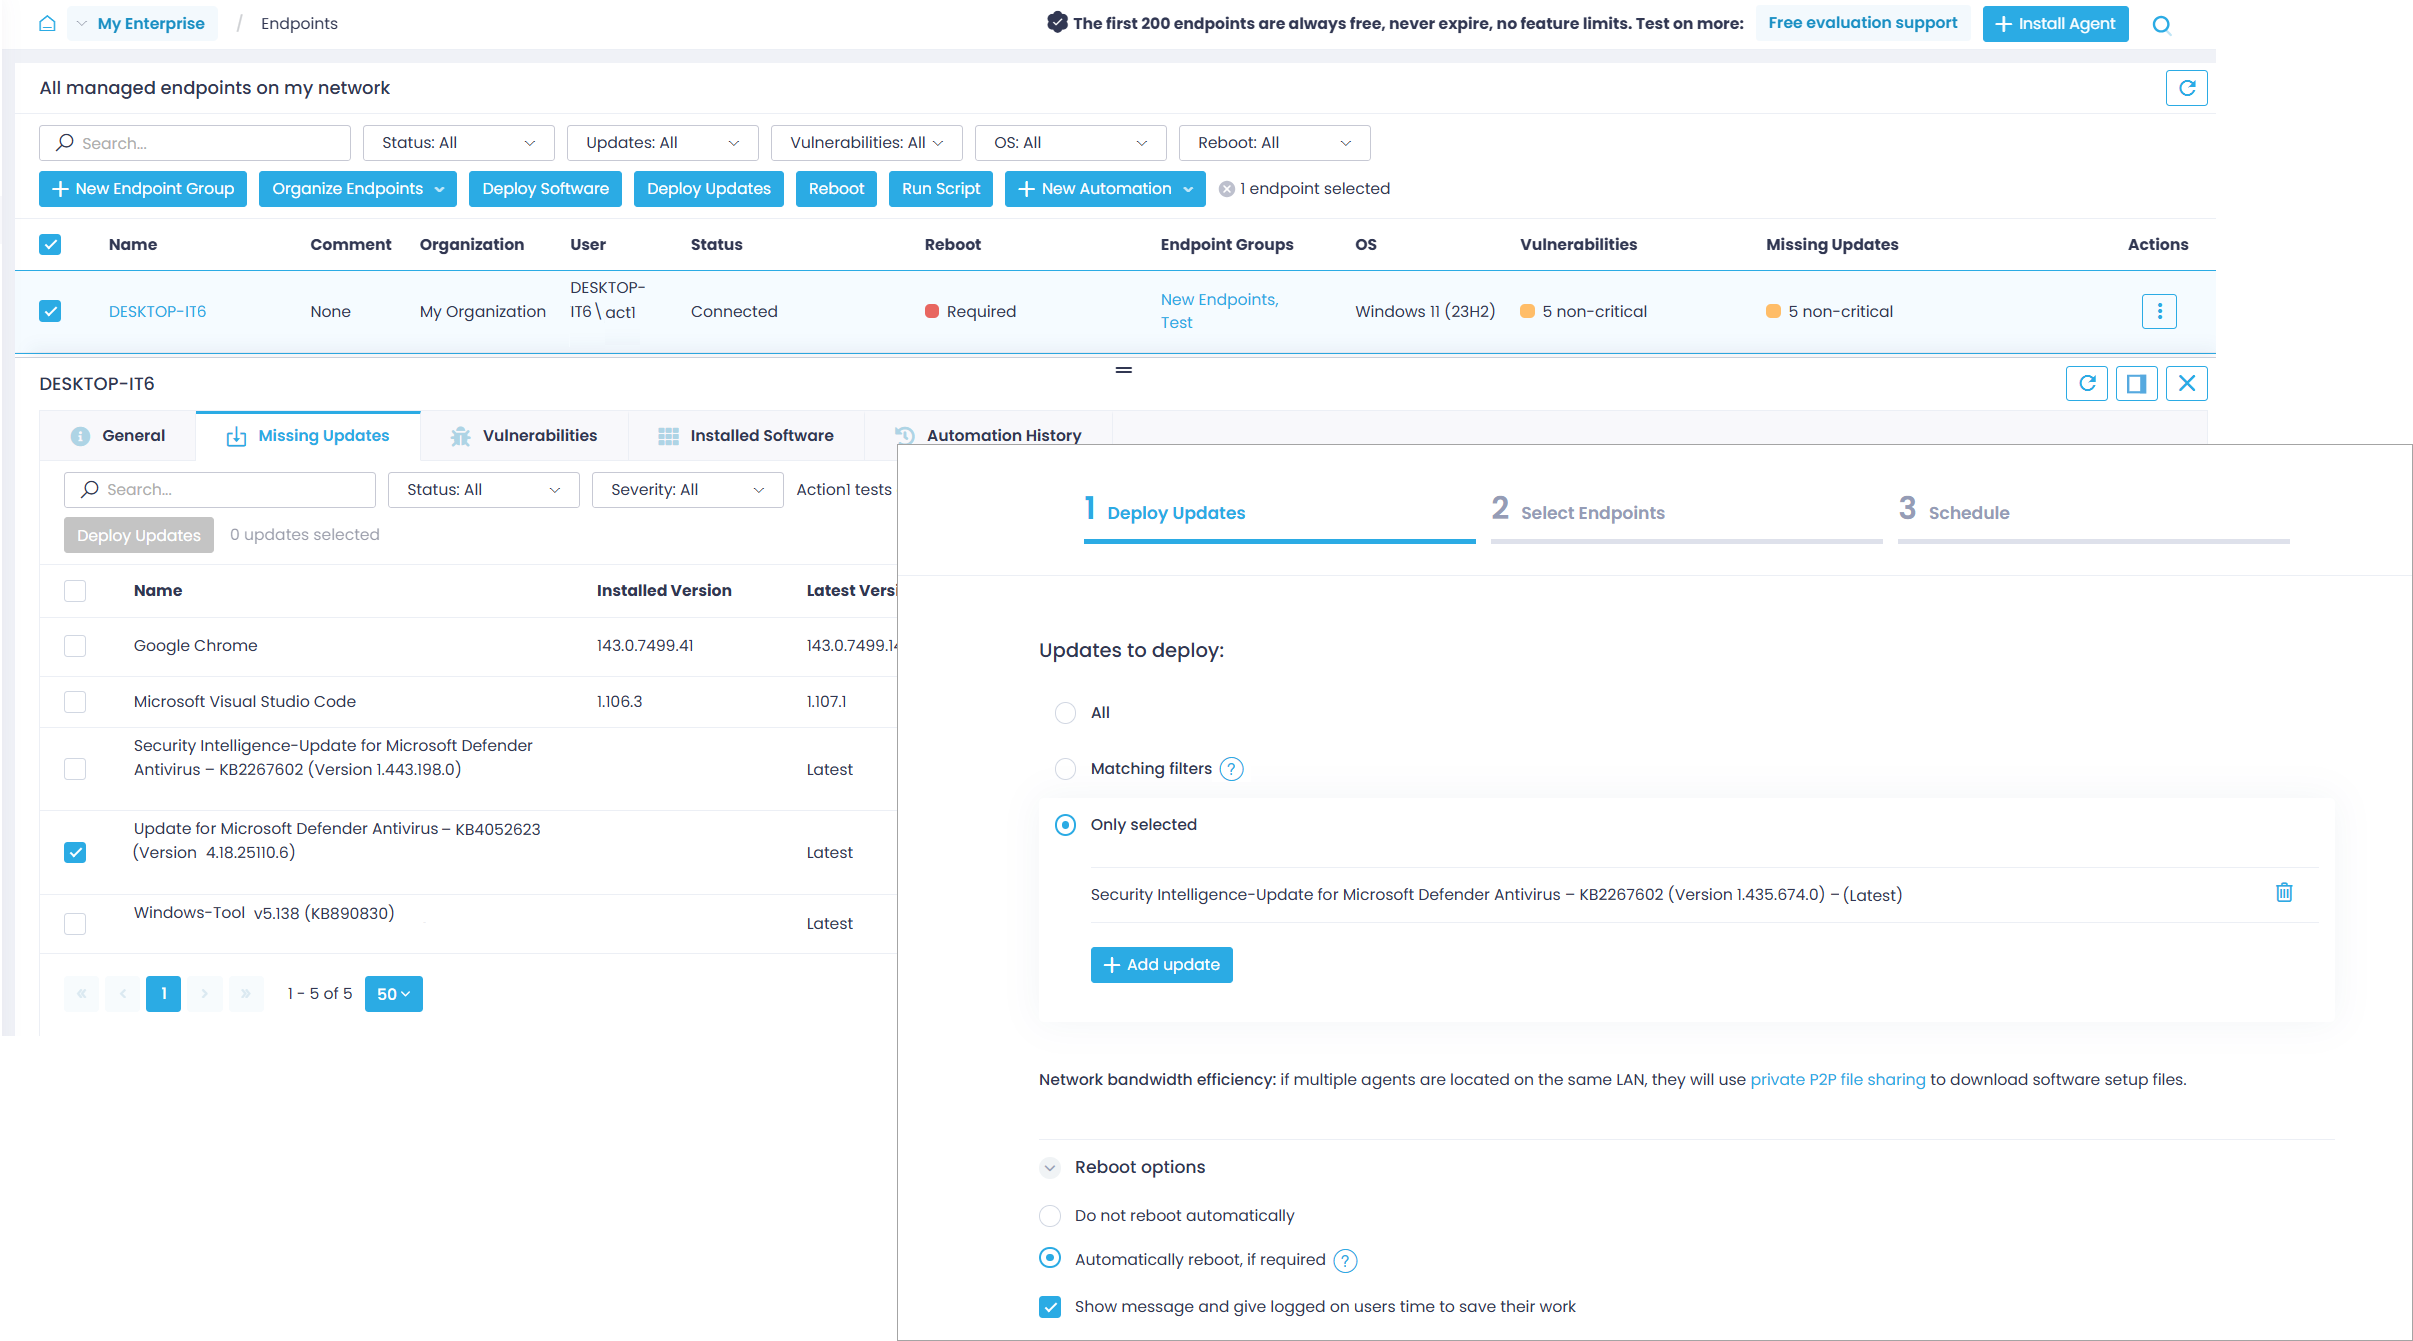Toggle side panel layout for DESKTOP-IT6 details
Image resolution: width=2413 pixels, height=1341 pixels.
2137,383
